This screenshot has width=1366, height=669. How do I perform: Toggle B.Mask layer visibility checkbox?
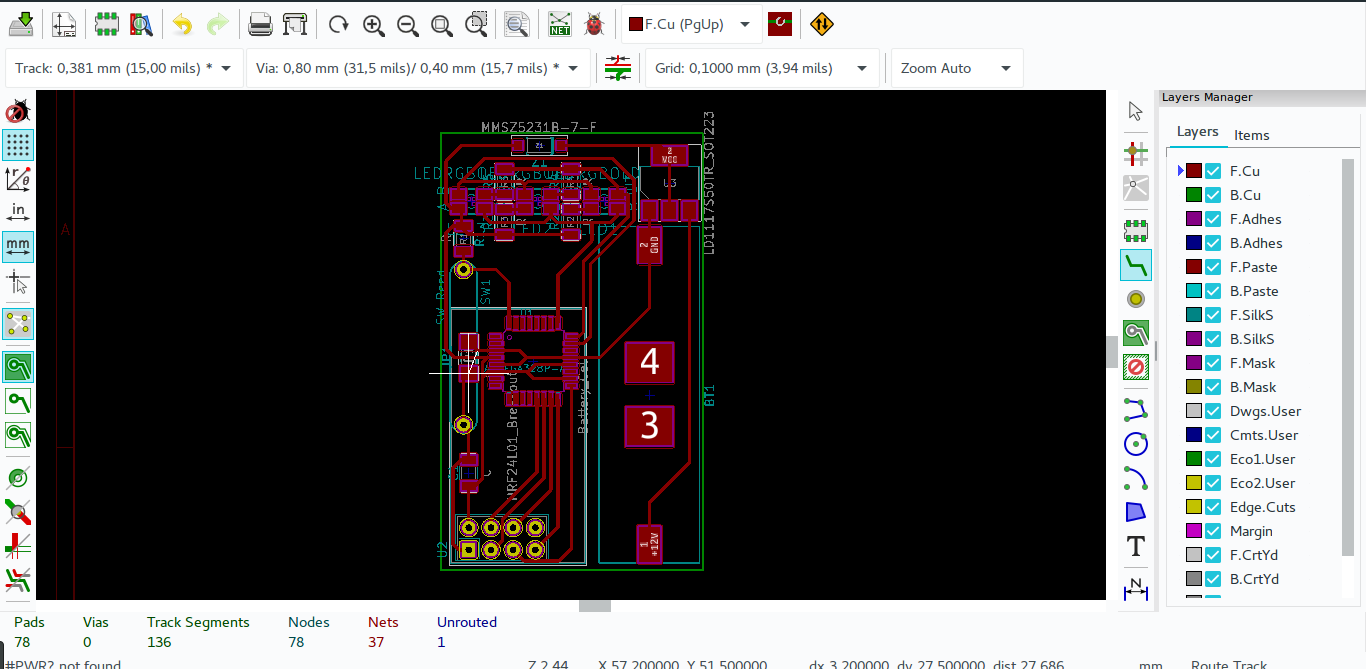(1213, 387)
